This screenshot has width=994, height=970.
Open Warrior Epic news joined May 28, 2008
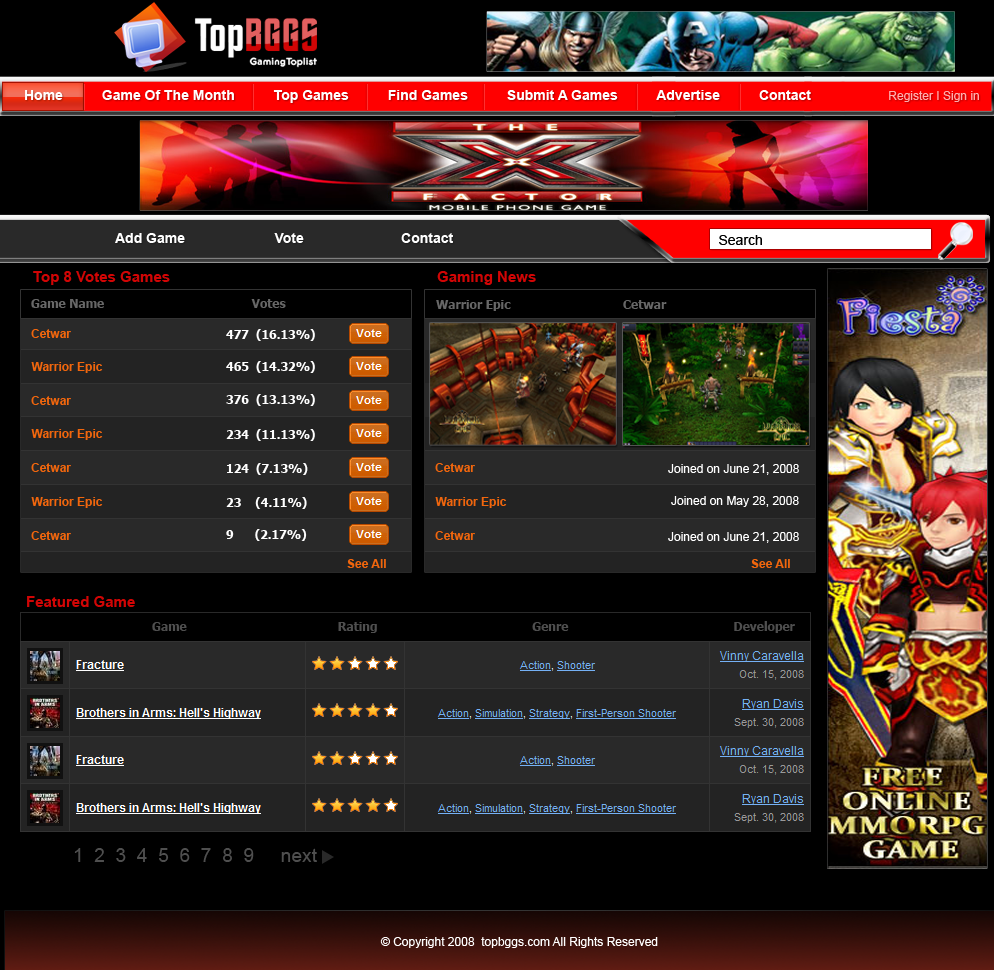[x=470, y=501]
